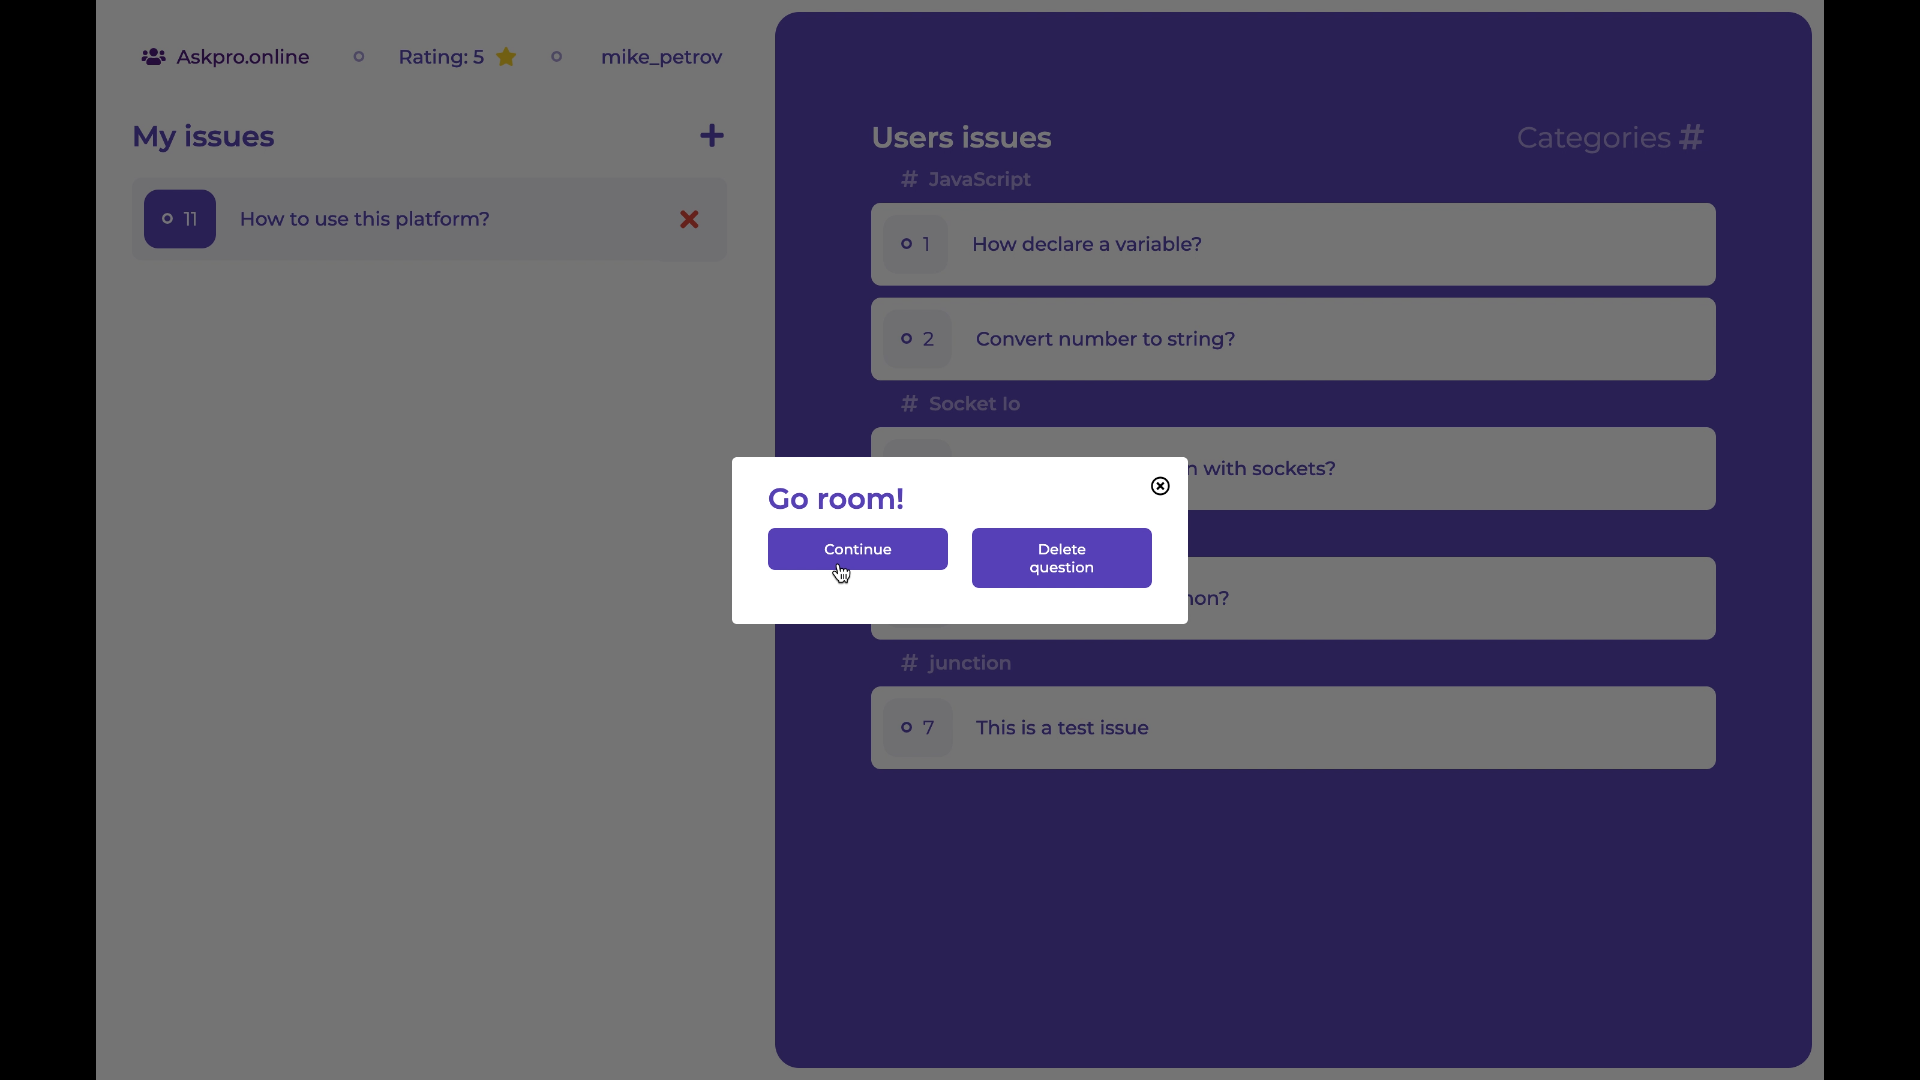Click red X to delete my issue
The image size is (1920, 1080).
coord(689,219)
